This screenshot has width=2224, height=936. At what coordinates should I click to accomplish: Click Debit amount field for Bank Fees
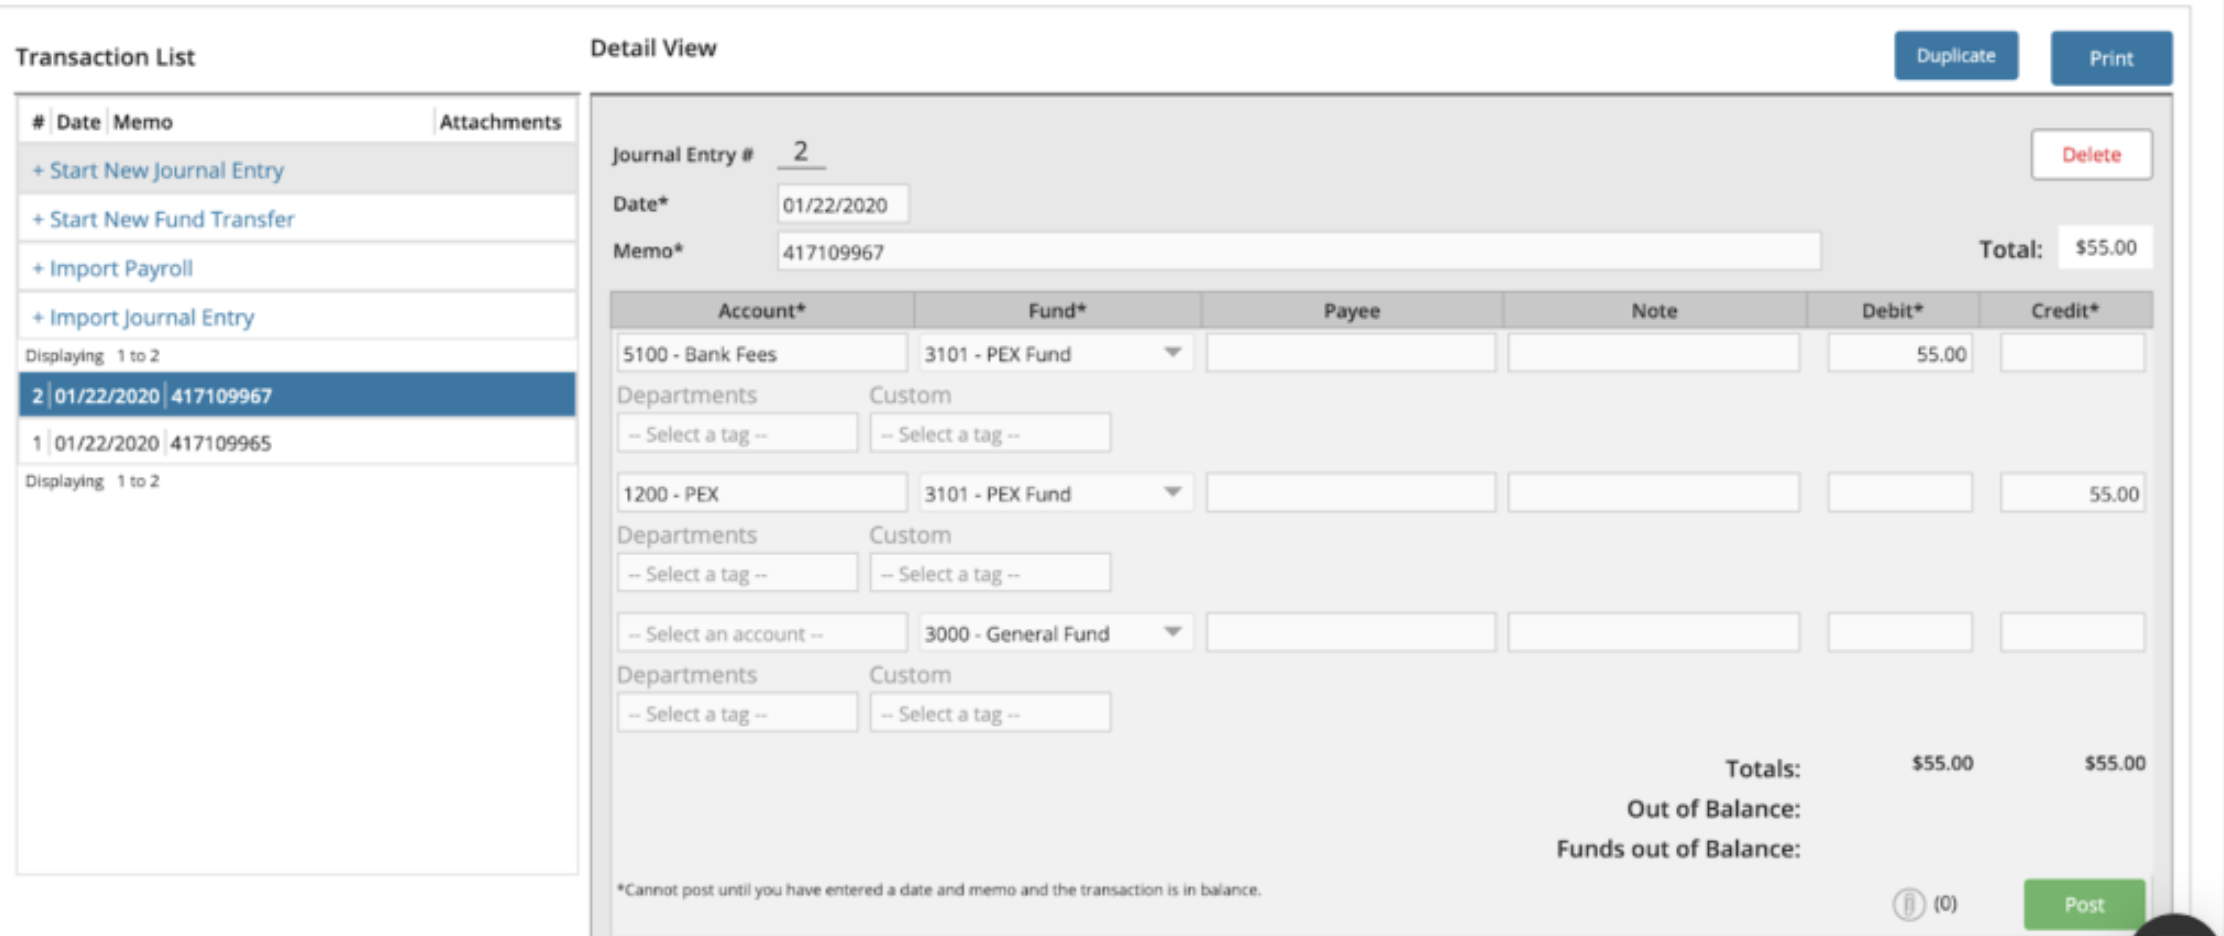click(1899, 354)
